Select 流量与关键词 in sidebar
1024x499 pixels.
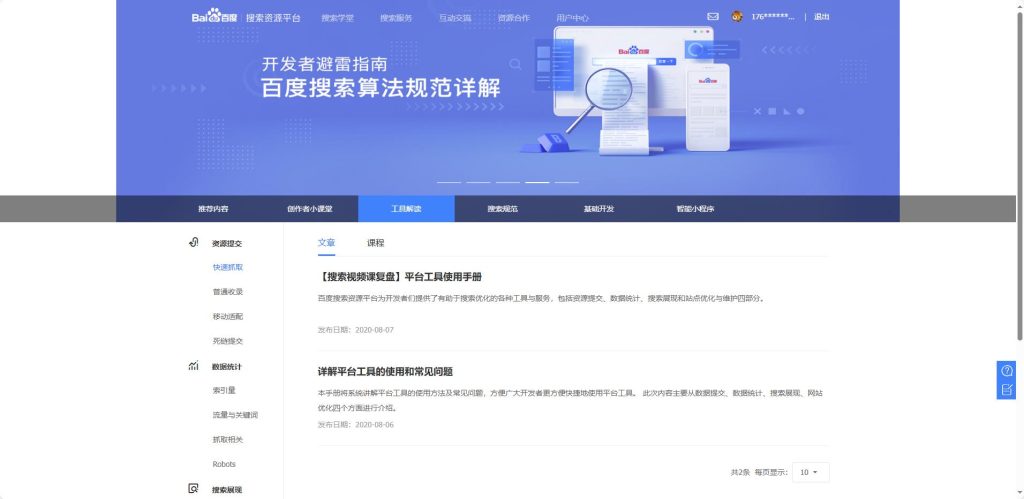pyautogui.click(x=235, y=415)
